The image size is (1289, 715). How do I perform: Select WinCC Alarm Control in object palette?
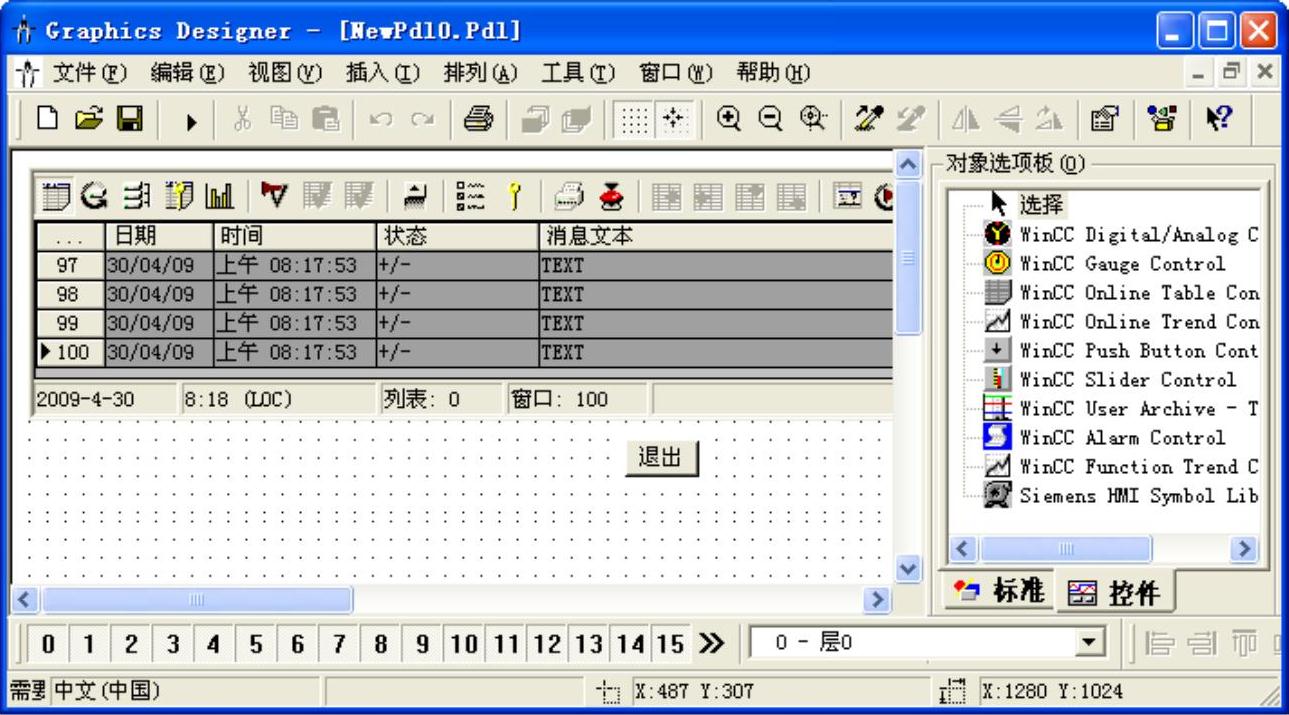pos(1121,438)
